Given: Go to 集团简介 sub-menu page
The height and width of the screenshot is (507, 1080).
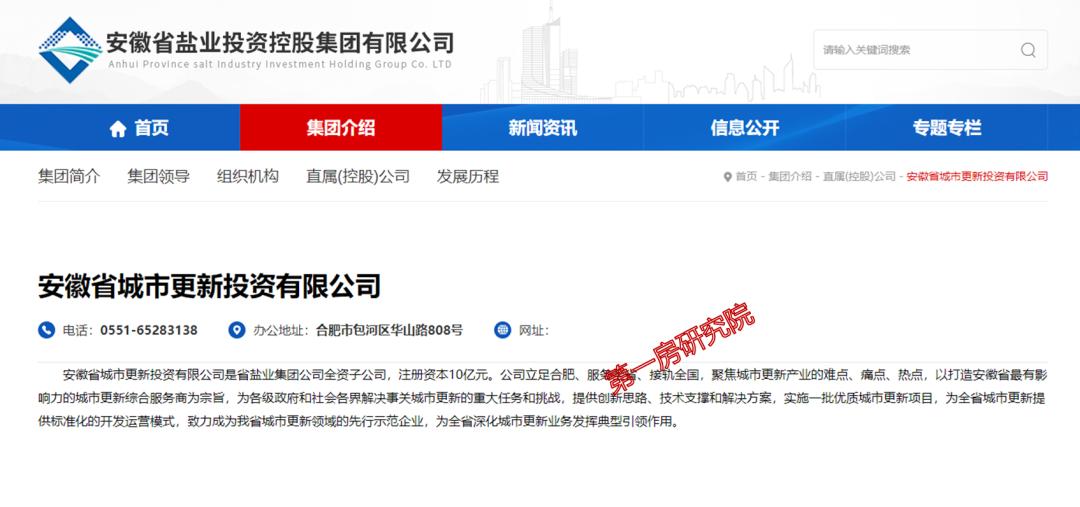Looking at the screenshot, I should [x=69, y=176].
